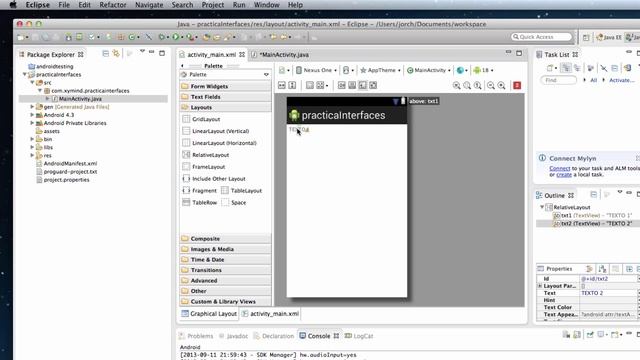Screen dimensions: 640x360
Task: Click the create local task link
Action: (x=564, y=175)
